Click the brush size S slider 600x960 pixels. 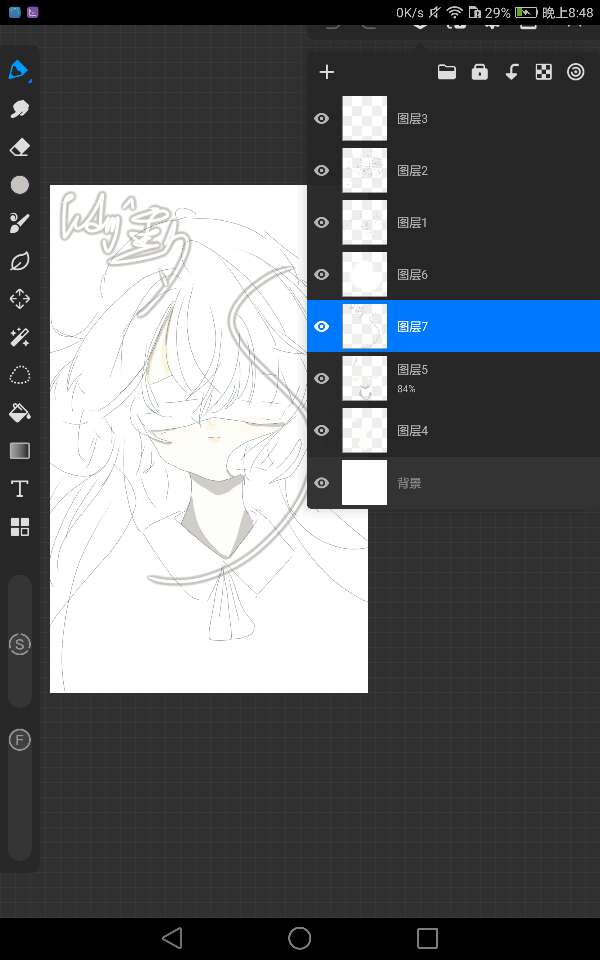click(19, 643)
